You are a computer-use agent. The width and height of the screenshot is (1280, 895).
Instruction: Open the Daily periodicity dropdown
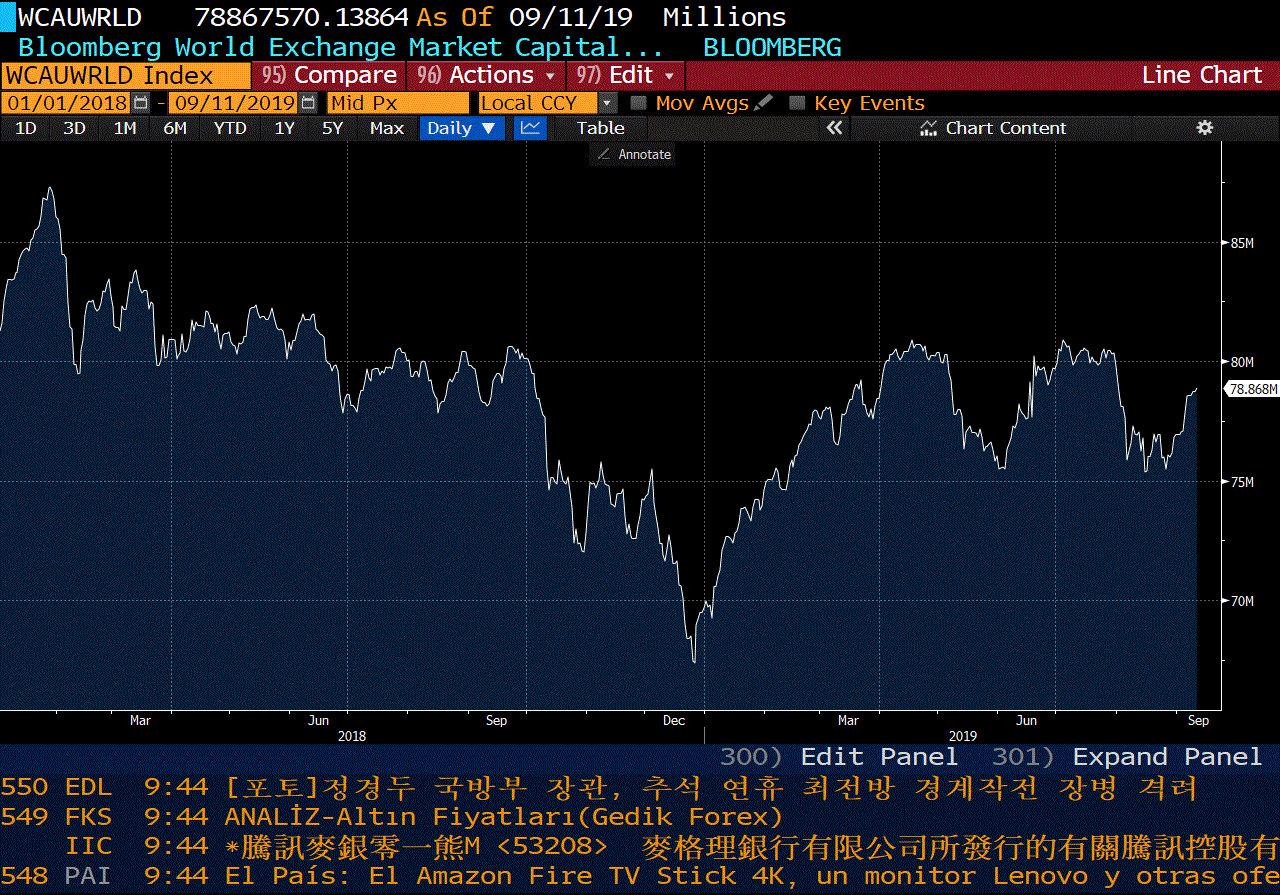tap(462, 128)
